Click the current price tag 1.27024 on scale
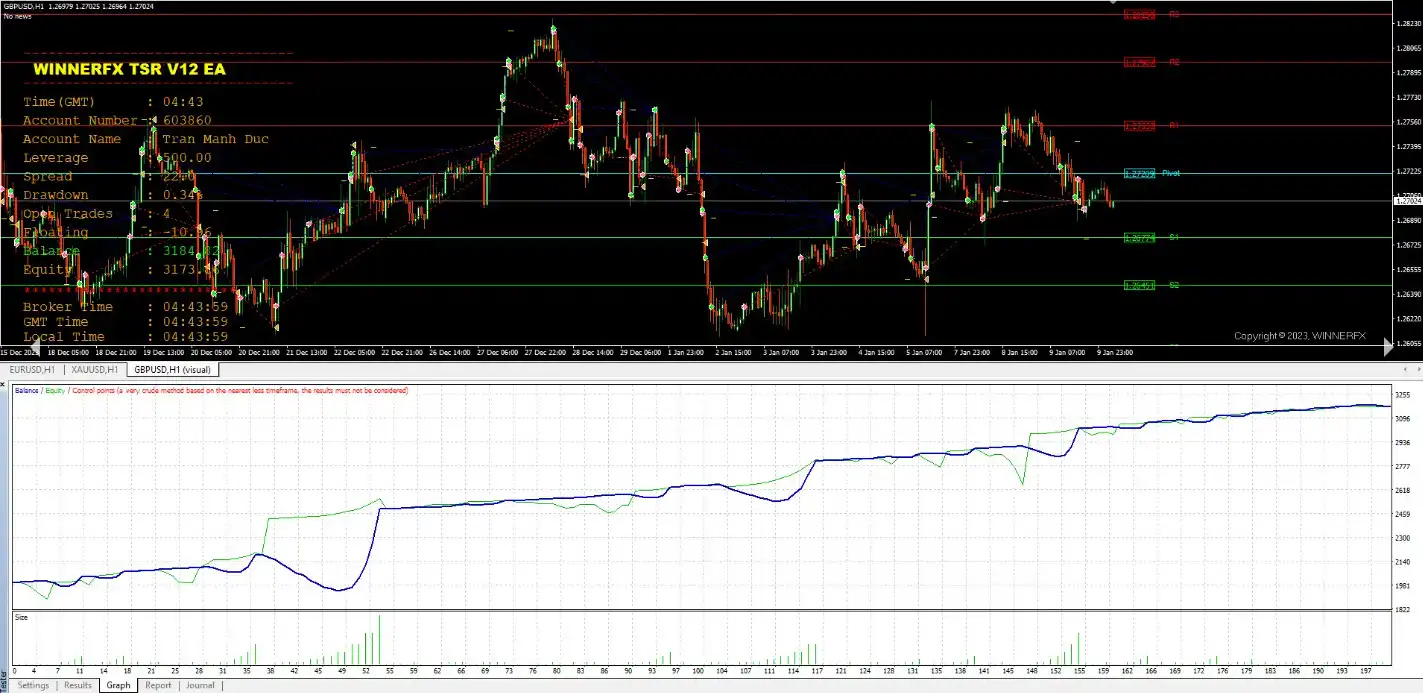 click(1406, 201)
